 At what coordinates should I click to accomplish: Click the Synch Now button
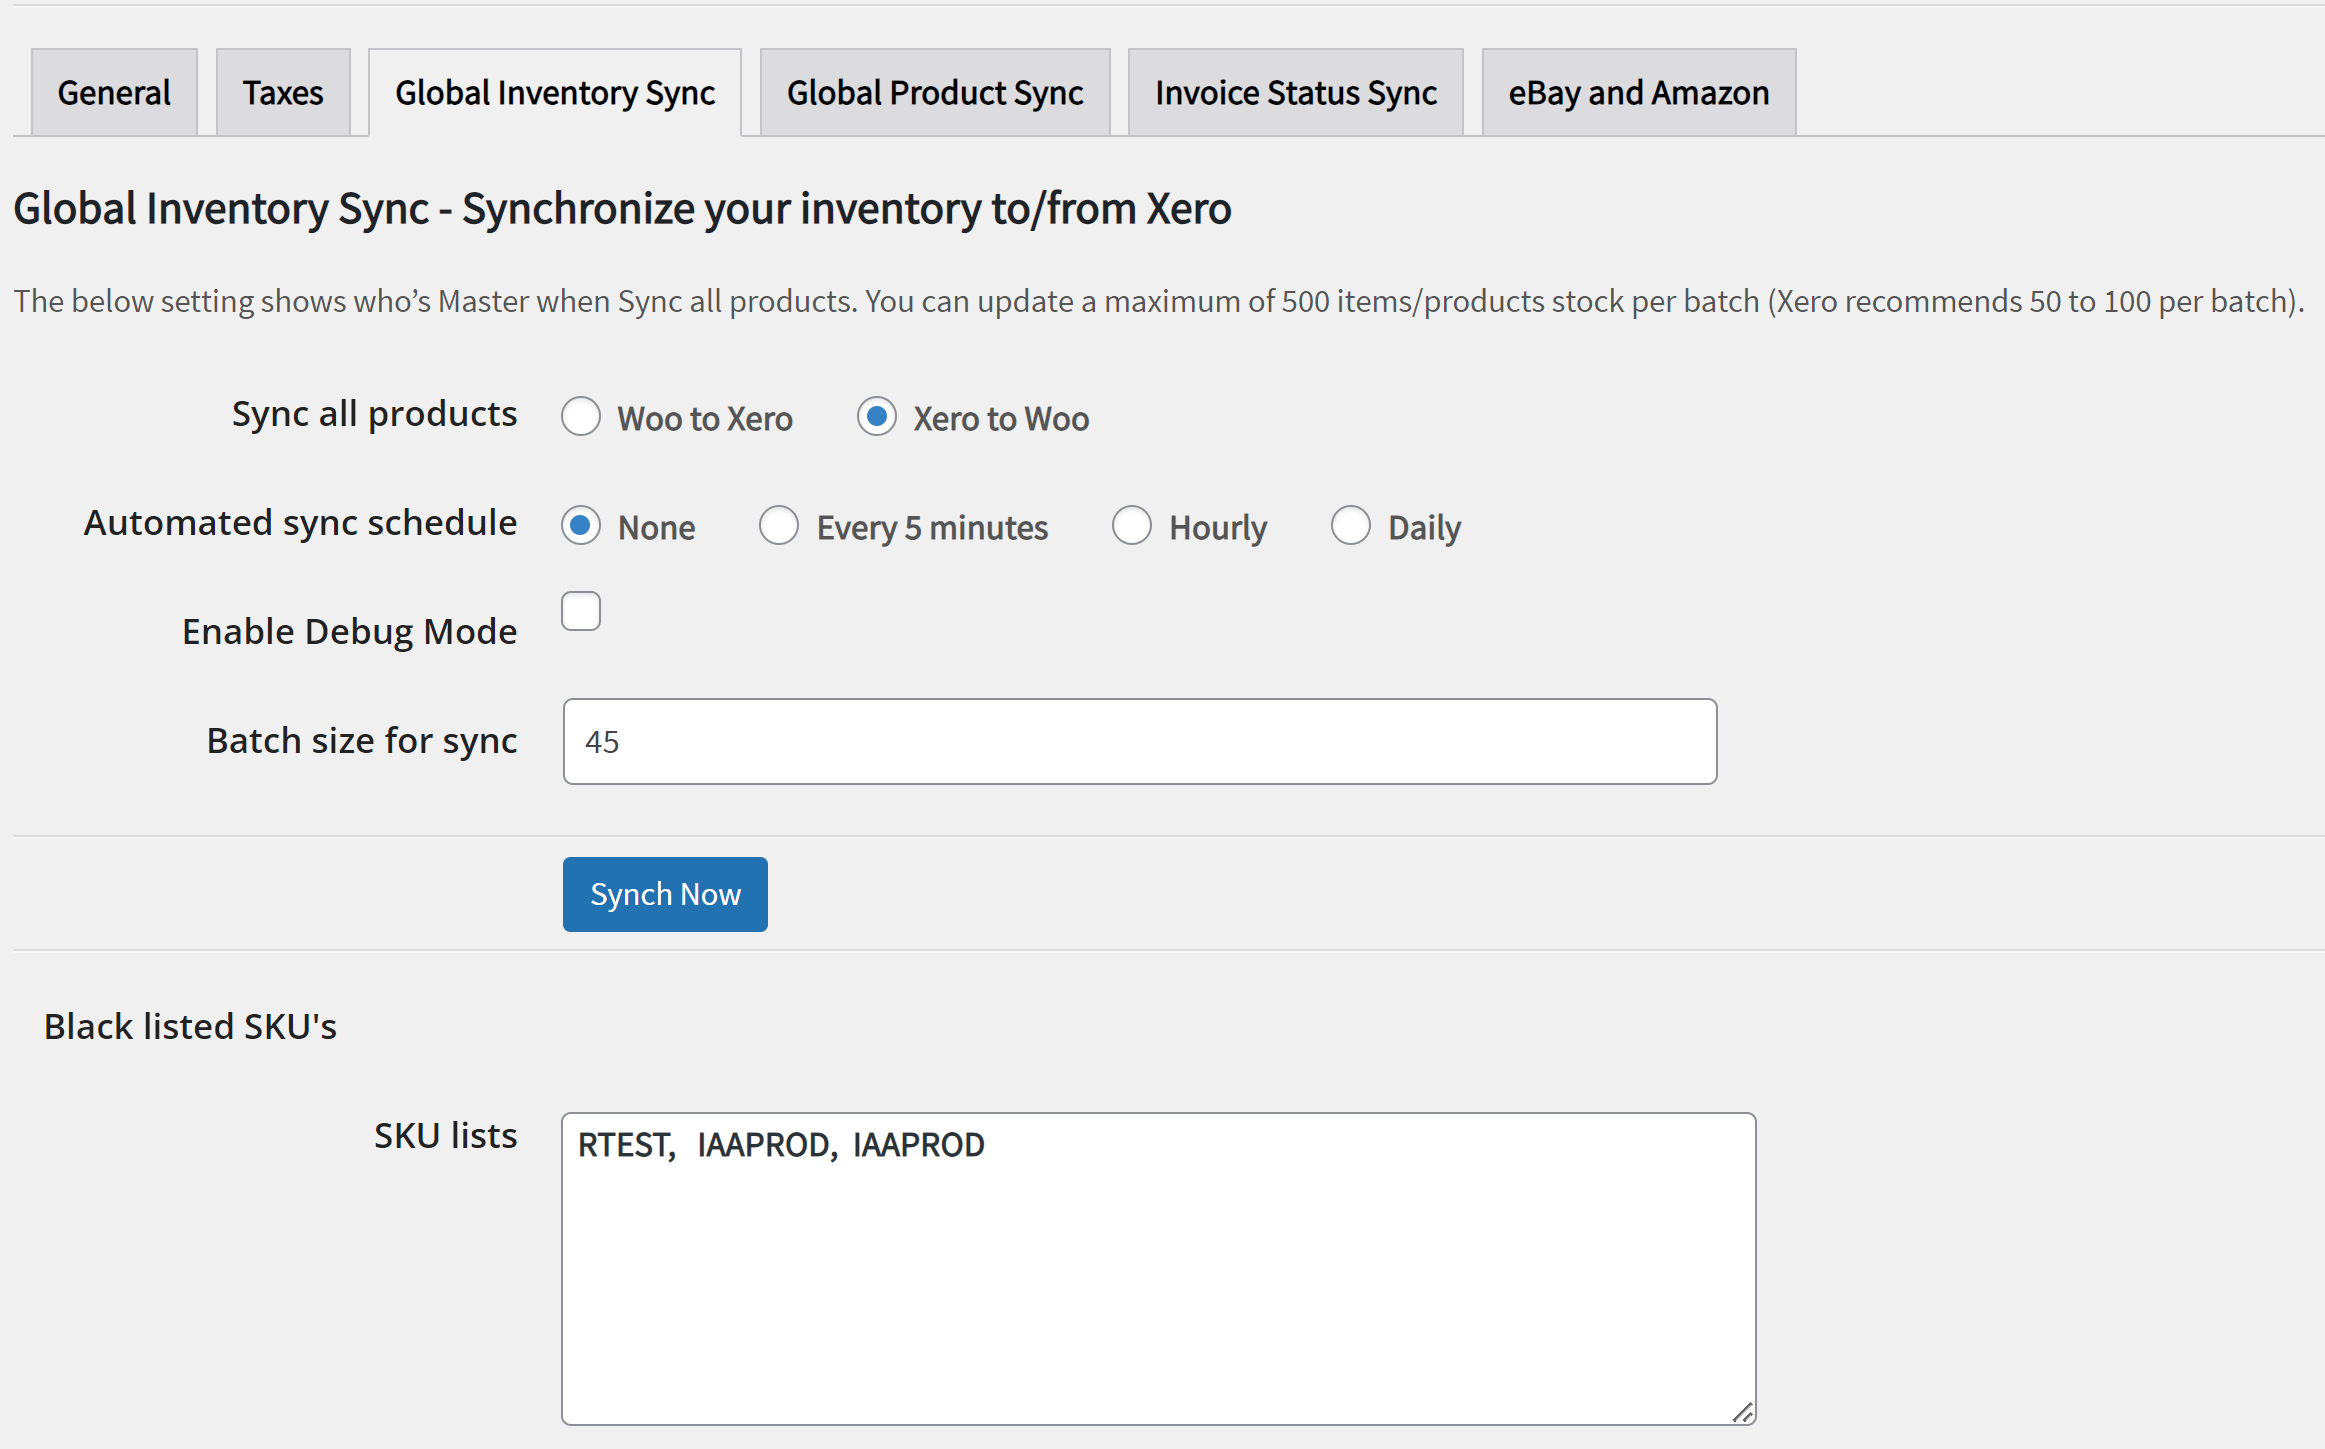[665, 894]
